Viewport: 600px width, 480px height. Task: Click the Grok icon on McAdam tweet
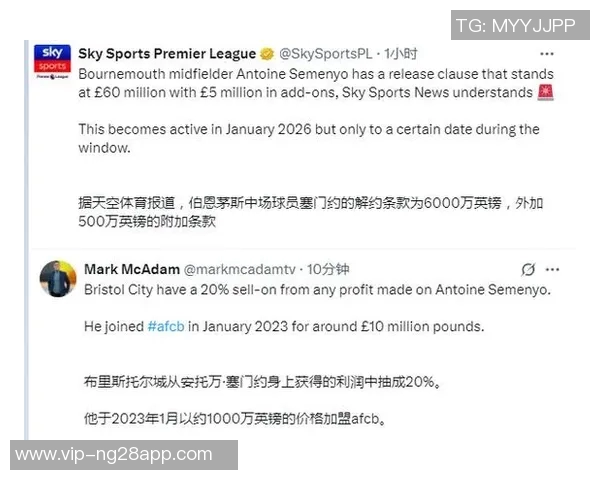(528, 269)
